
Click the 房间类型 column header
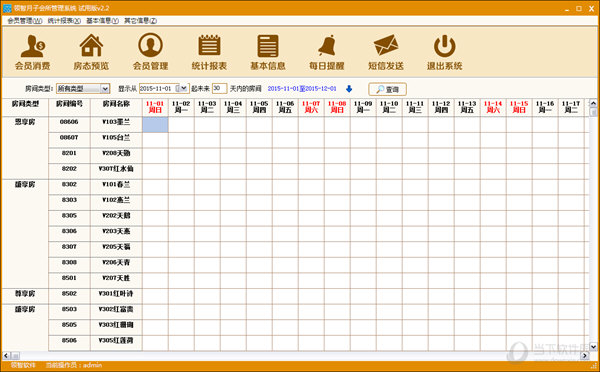(25, 107)
